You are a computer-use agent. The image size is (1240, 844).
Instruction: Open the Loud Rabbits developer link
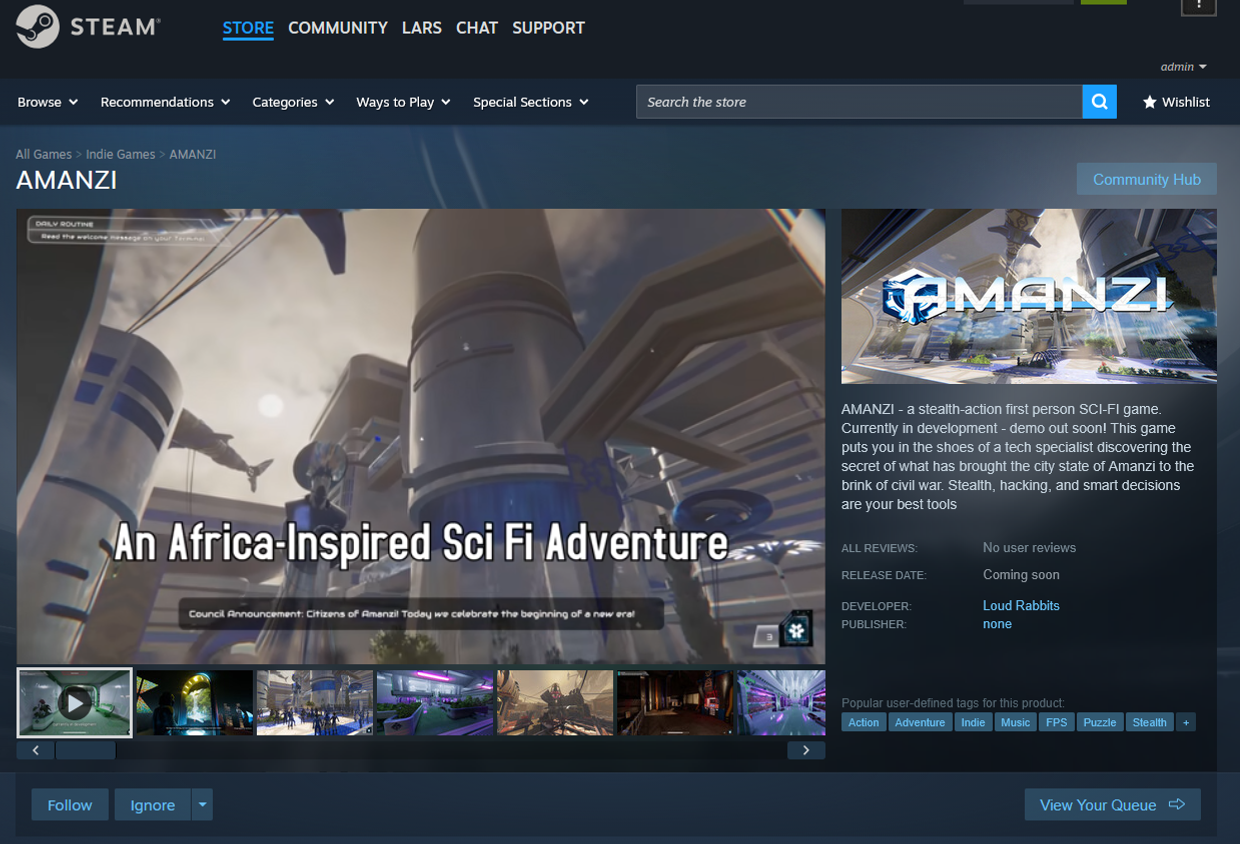point(1021,605)
